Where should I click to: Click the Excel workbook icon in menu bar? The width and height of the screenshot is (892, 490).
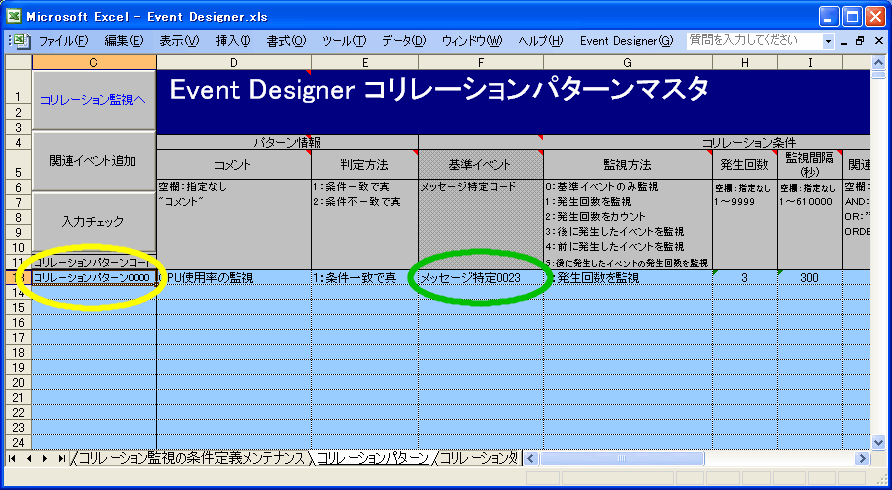[x=23, y=41]
